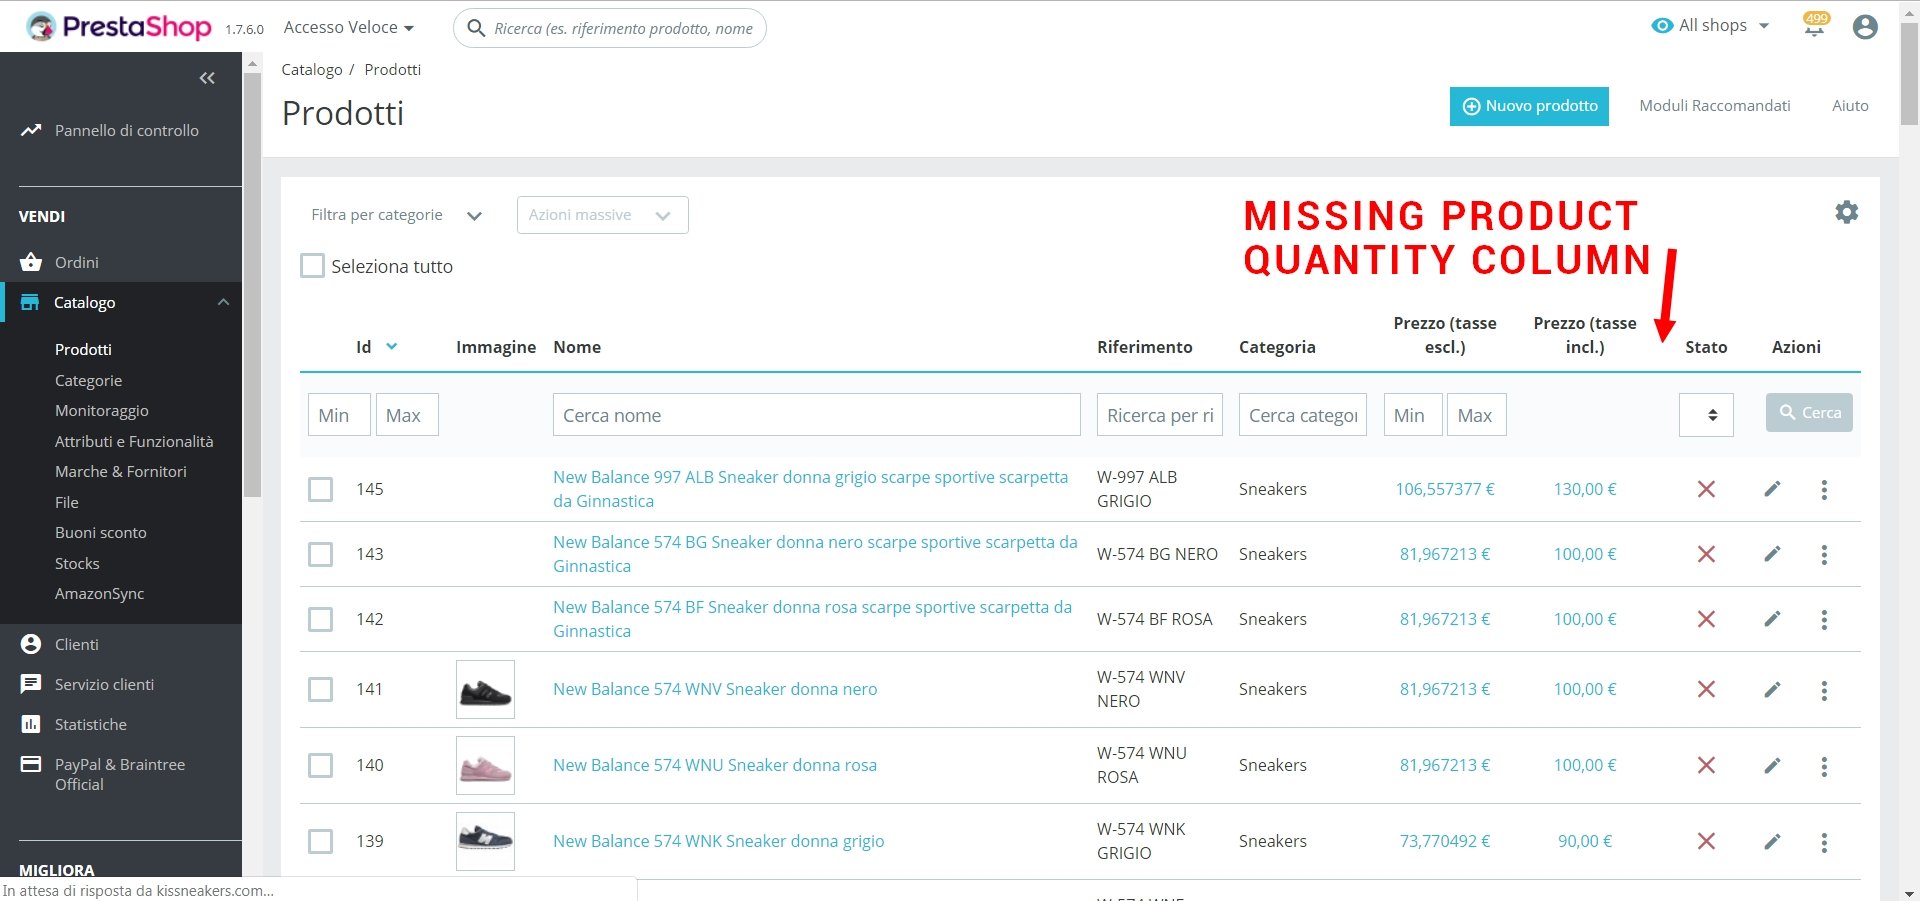
Task: Select checkbox for product 139
Action: click(320, 841)
